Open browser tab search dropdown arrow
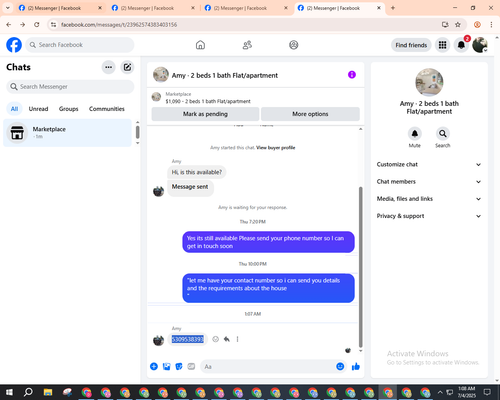The width and height of the screenshot is (500, 400). coord(8,8)
